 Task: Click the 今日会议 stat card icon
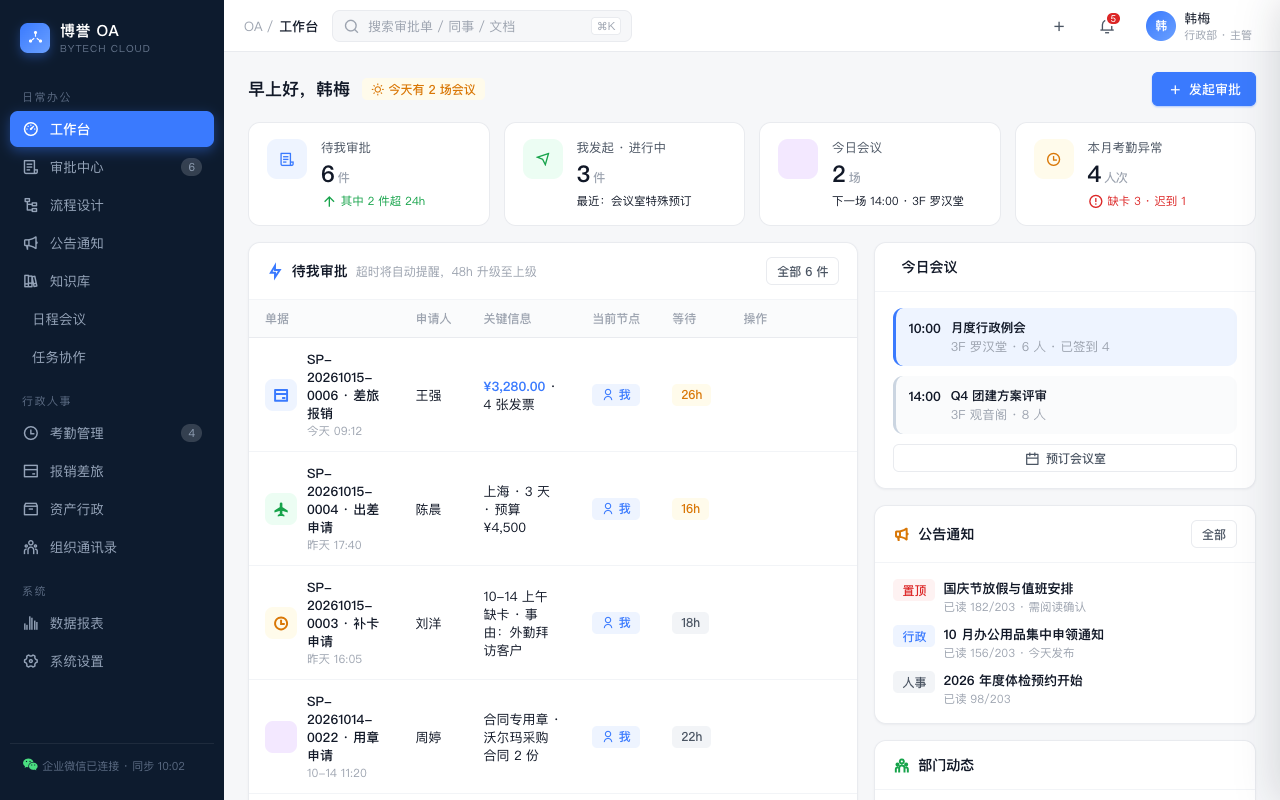798,159
